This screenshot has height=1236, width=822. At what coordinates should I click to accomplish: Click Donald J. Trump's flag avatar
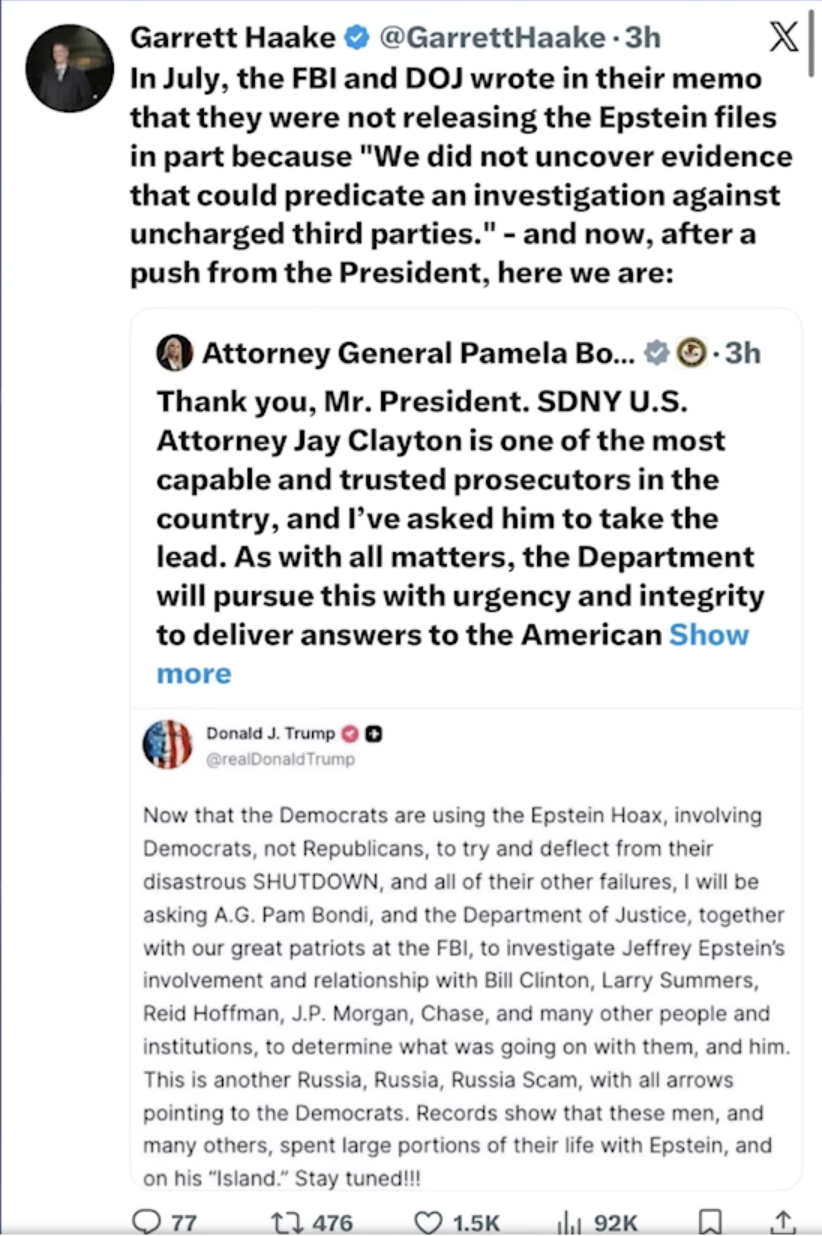[x=167, y=745]
